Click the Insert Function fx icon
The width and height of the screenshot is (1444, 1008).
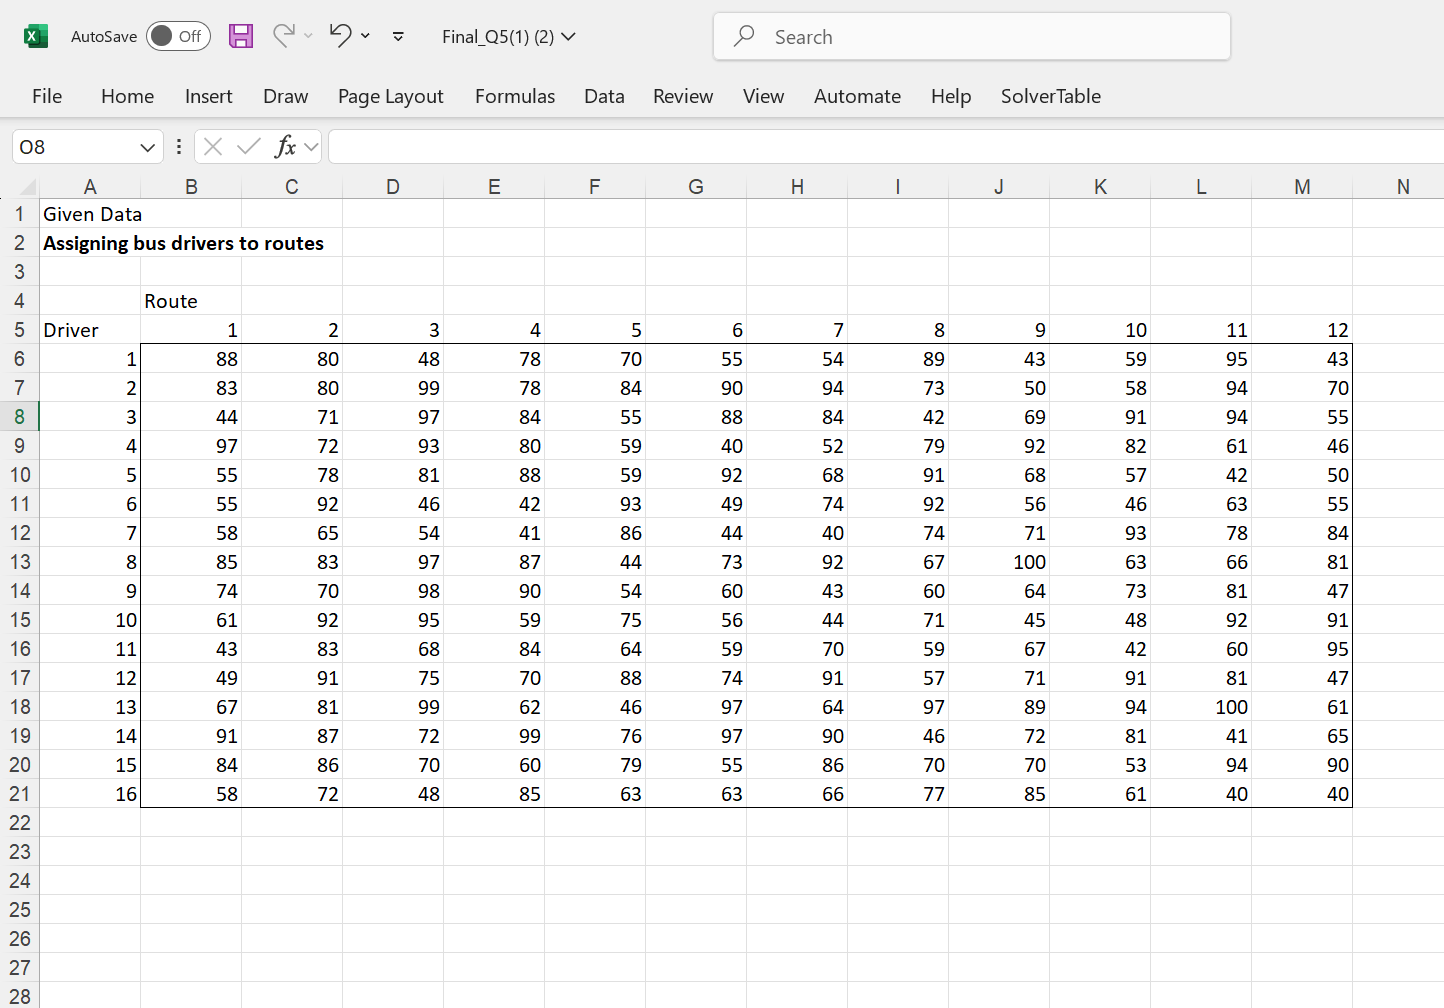(x=285, y=147)
